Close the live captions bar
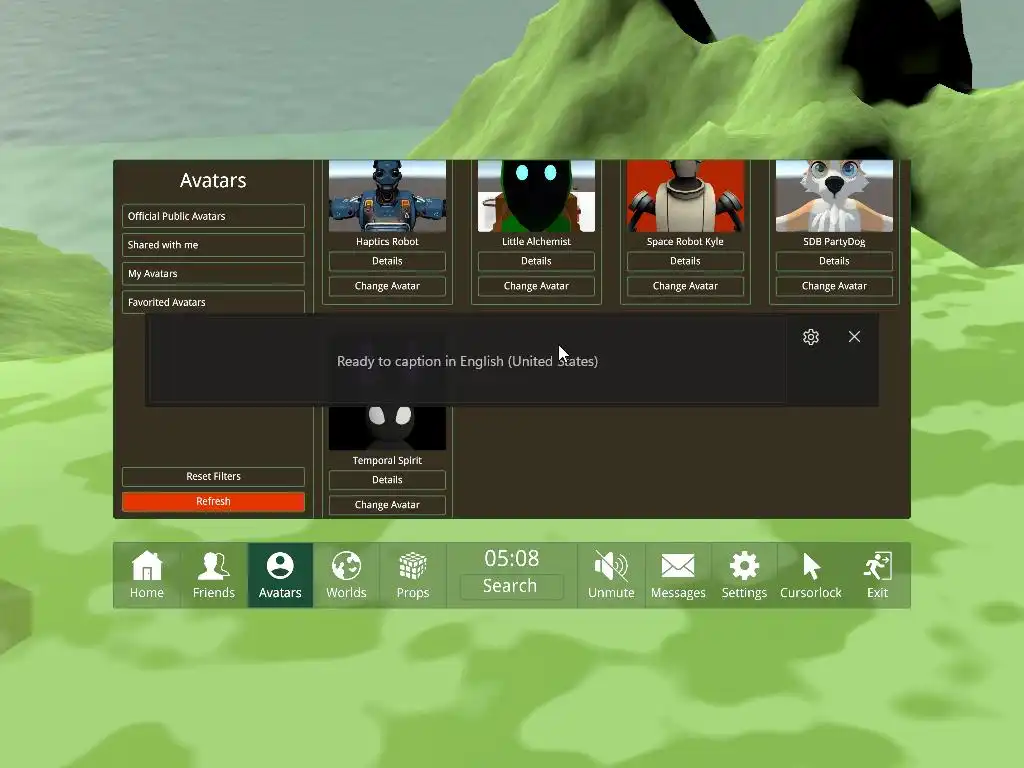The image size is (1024, 768). click(x=854, y=336)
